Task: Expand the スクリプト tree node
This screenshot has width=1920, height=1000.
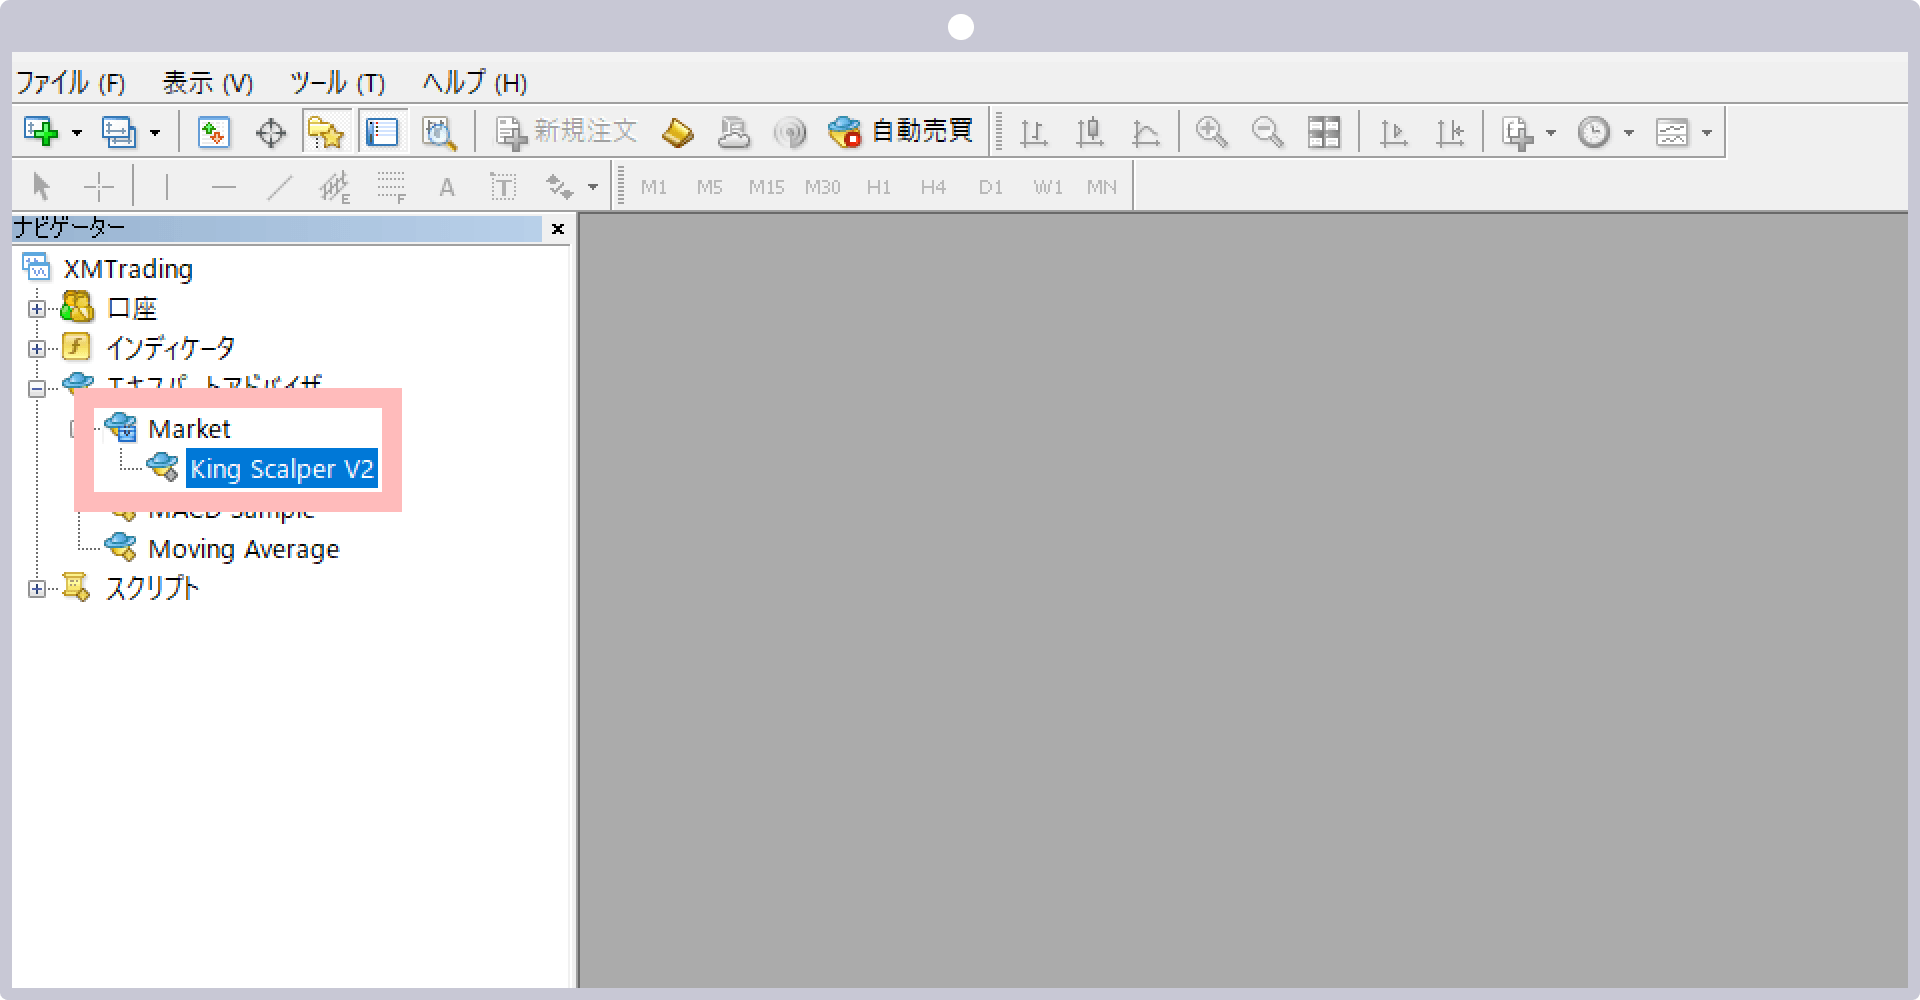Action: pos(37,589)
